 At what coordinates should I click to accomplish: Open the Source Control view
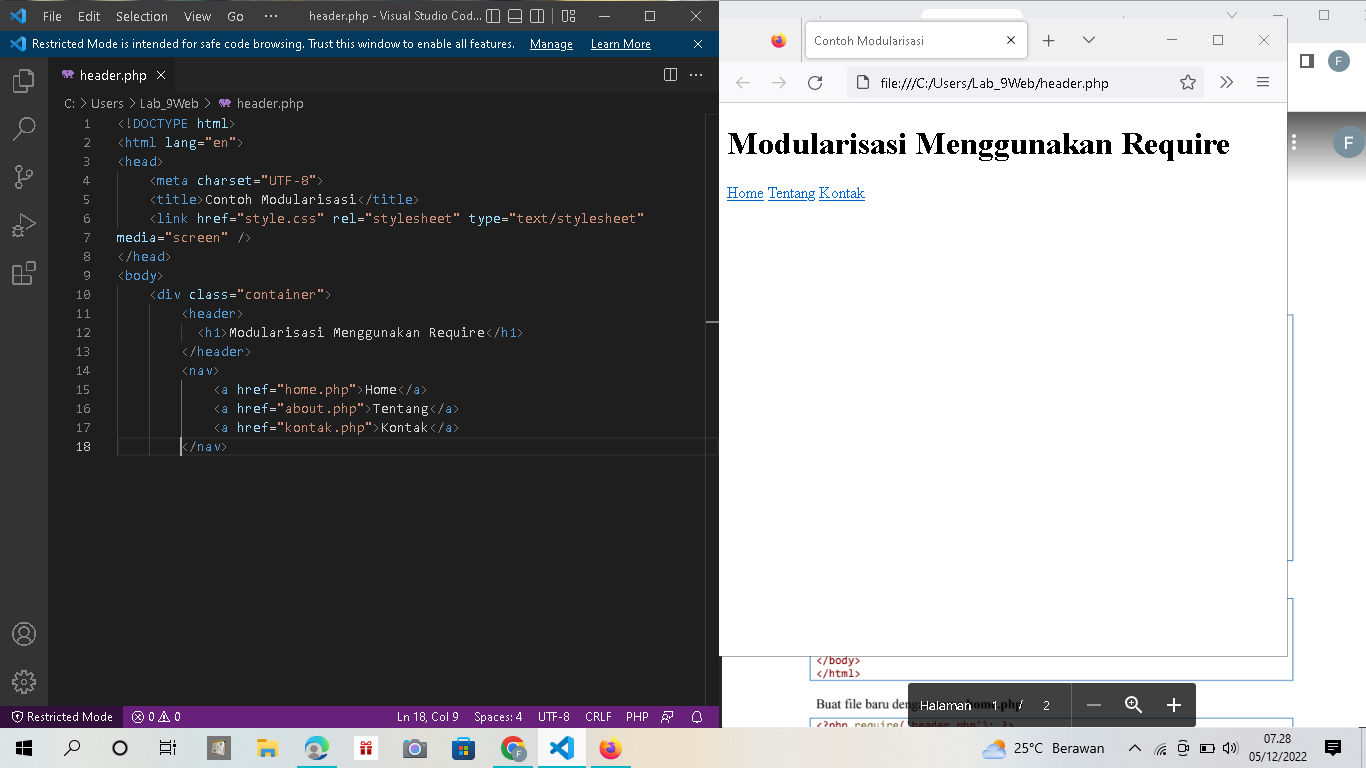coord(24,177)
